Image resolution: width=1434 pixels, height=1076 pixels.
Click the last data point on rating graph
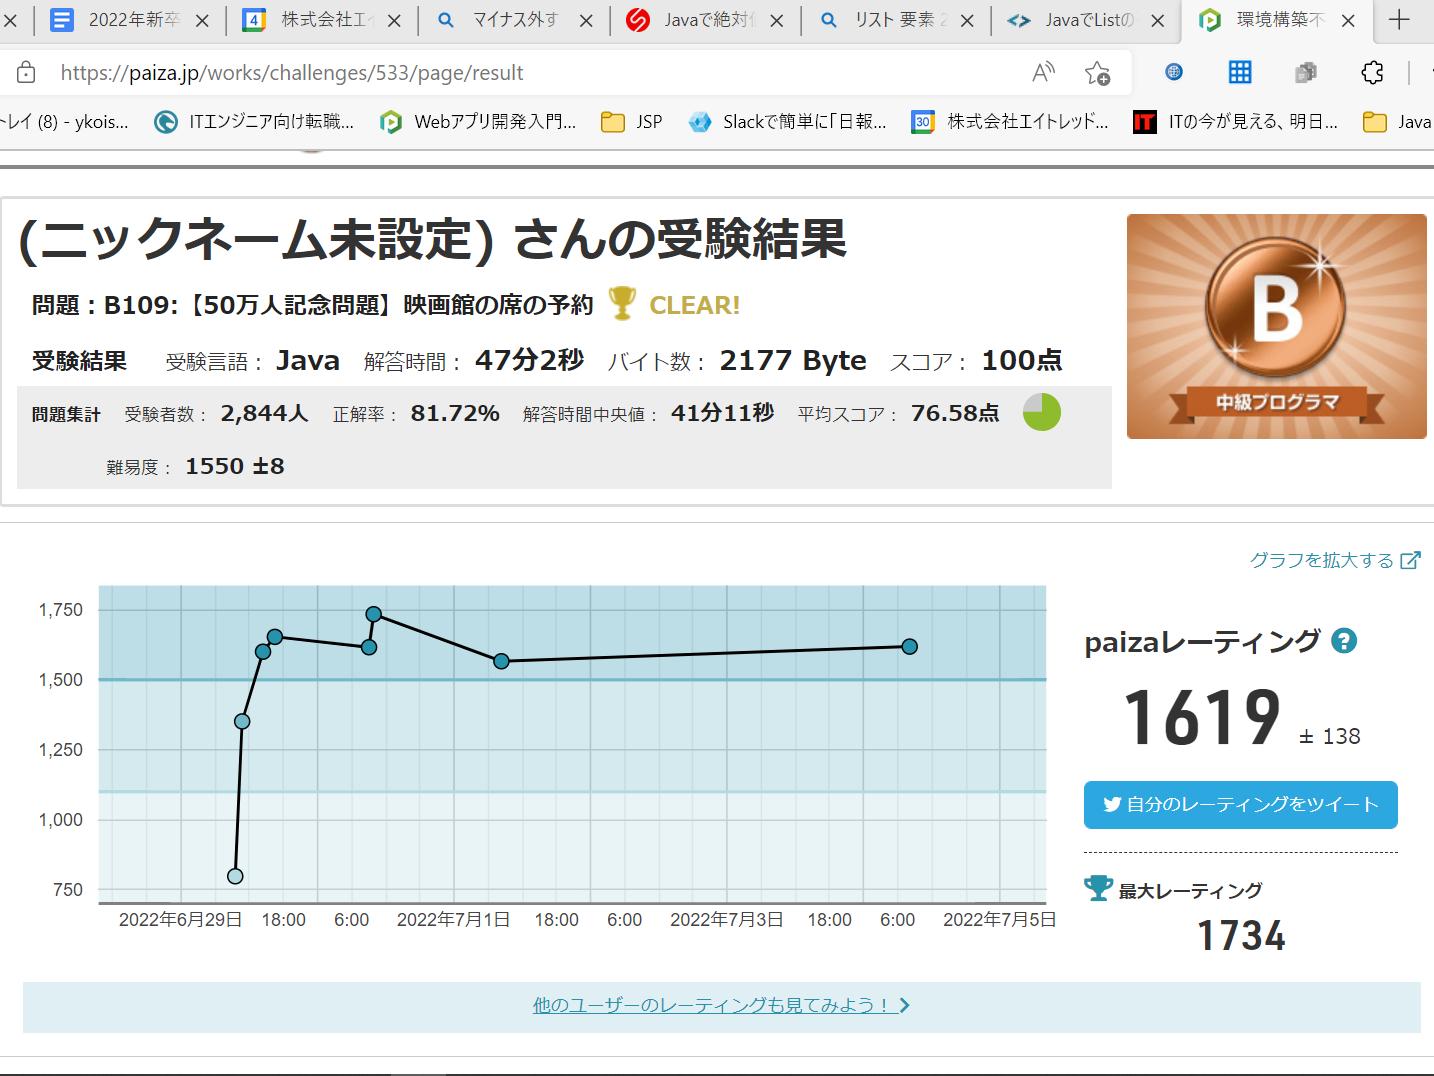click(x=909, y=647)
